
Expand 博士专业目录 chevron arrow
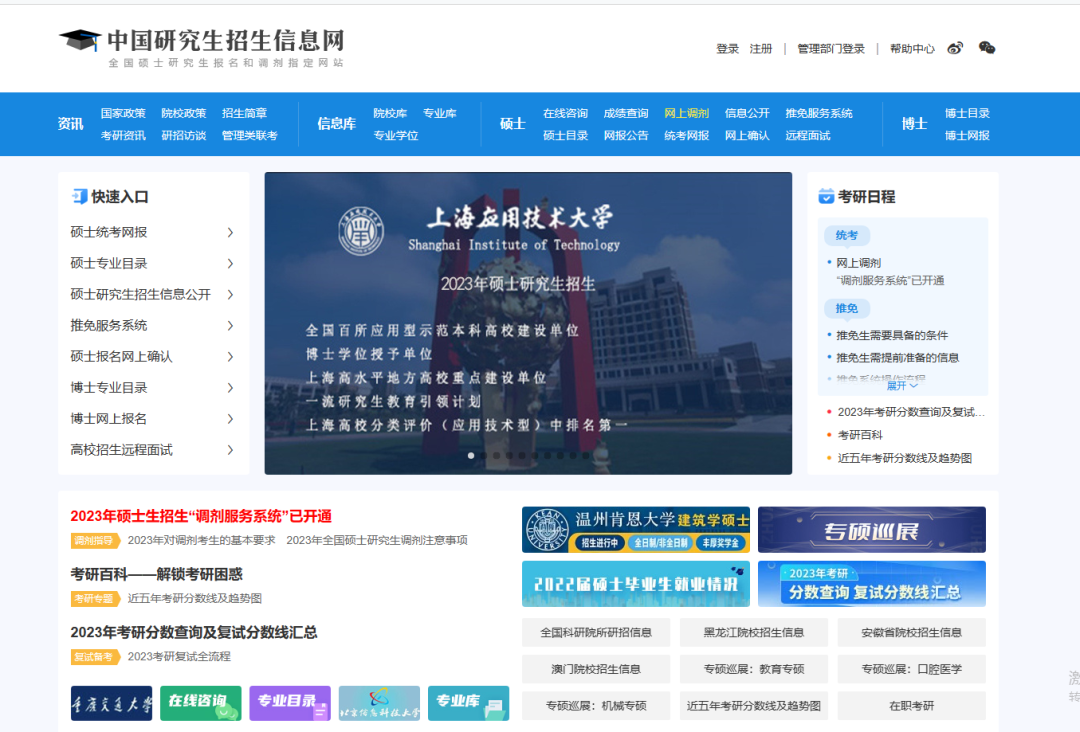tap(230, 388)
